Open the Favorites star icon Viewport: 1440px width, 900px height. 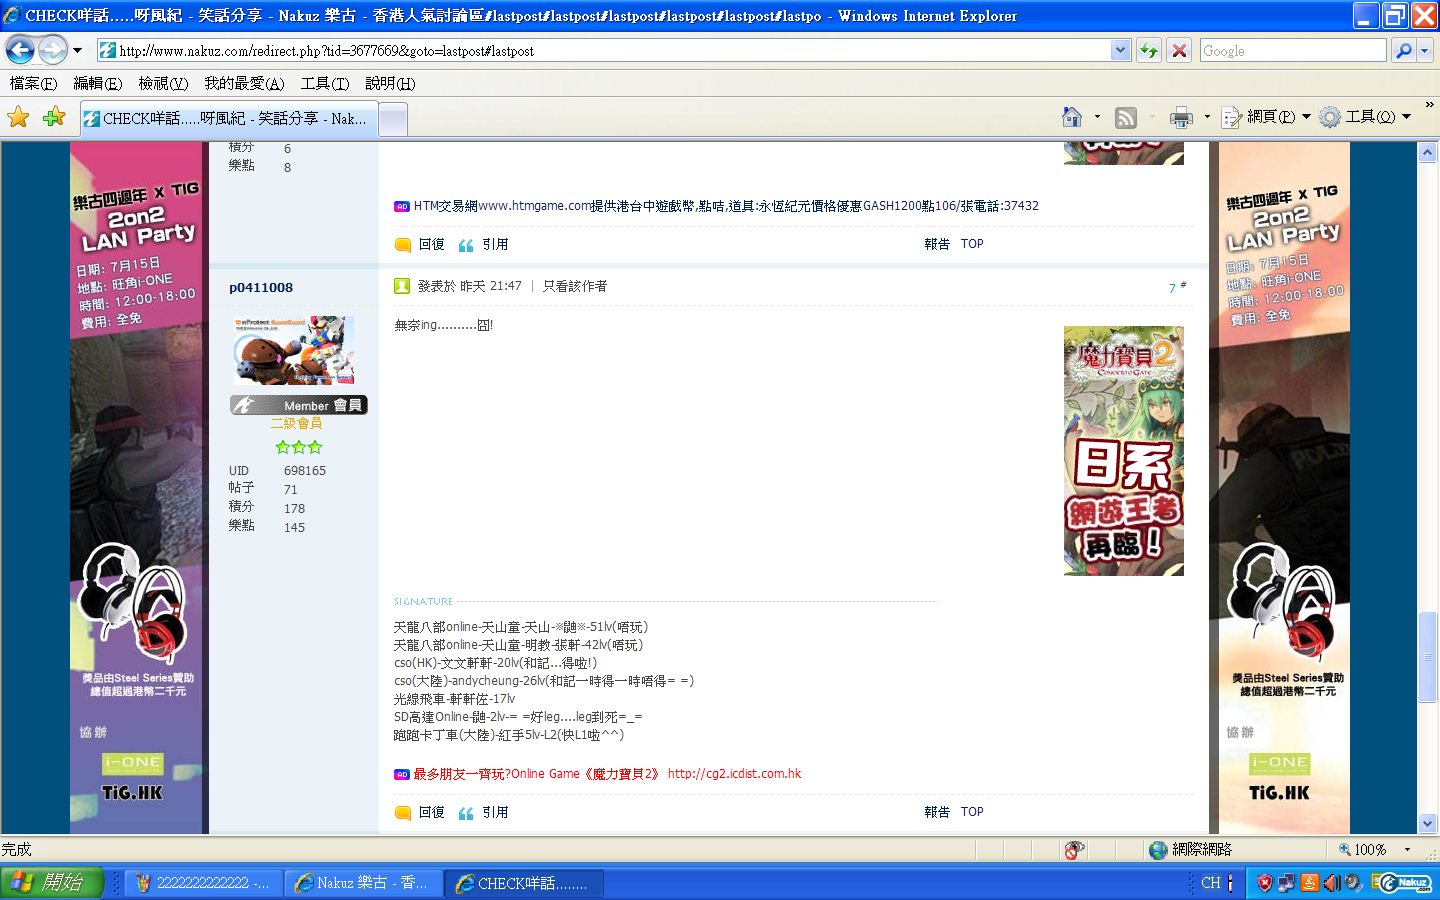18,118
